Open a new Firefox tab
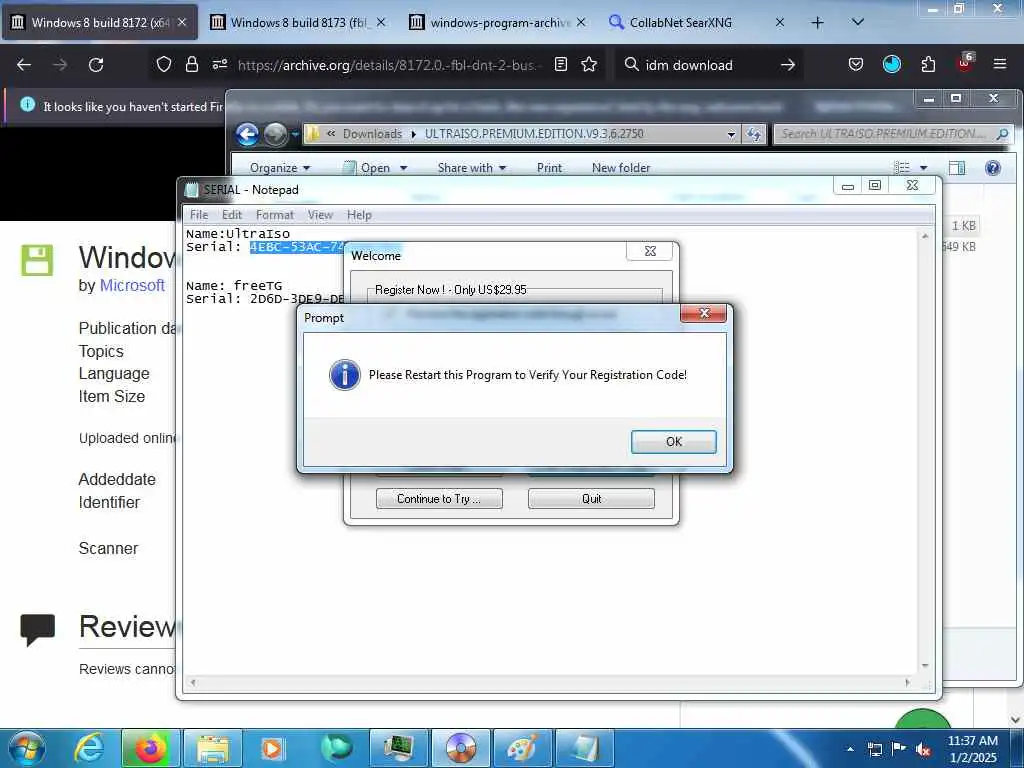Image resolution: width=1024 pixels, height=768 pixels. click(817, 23)
